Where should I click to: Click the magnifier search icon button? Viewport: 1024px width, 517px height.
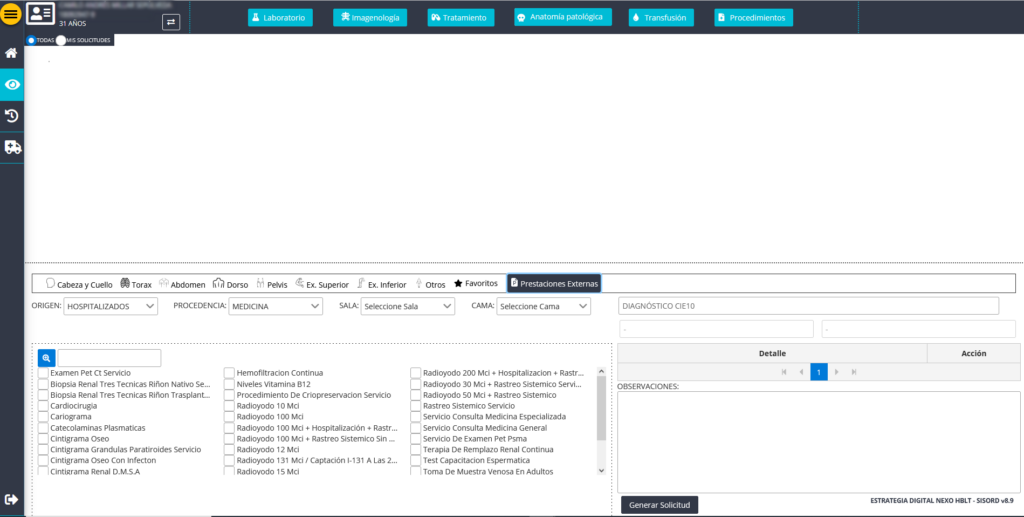[47, 358]
